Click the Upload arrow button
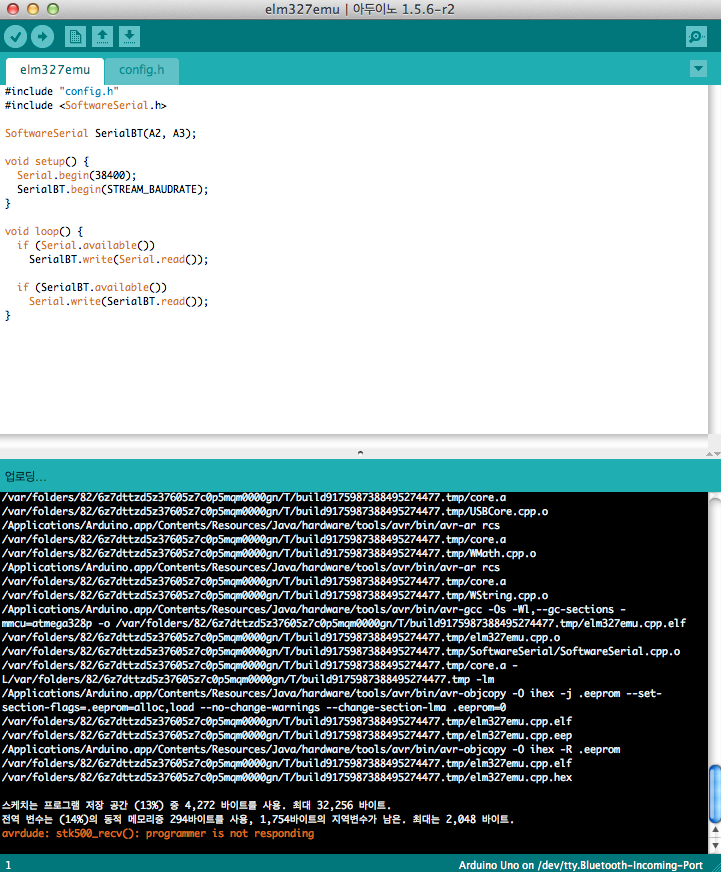The height and width of the screenshot is (872, 721). [x=42, y=37]
